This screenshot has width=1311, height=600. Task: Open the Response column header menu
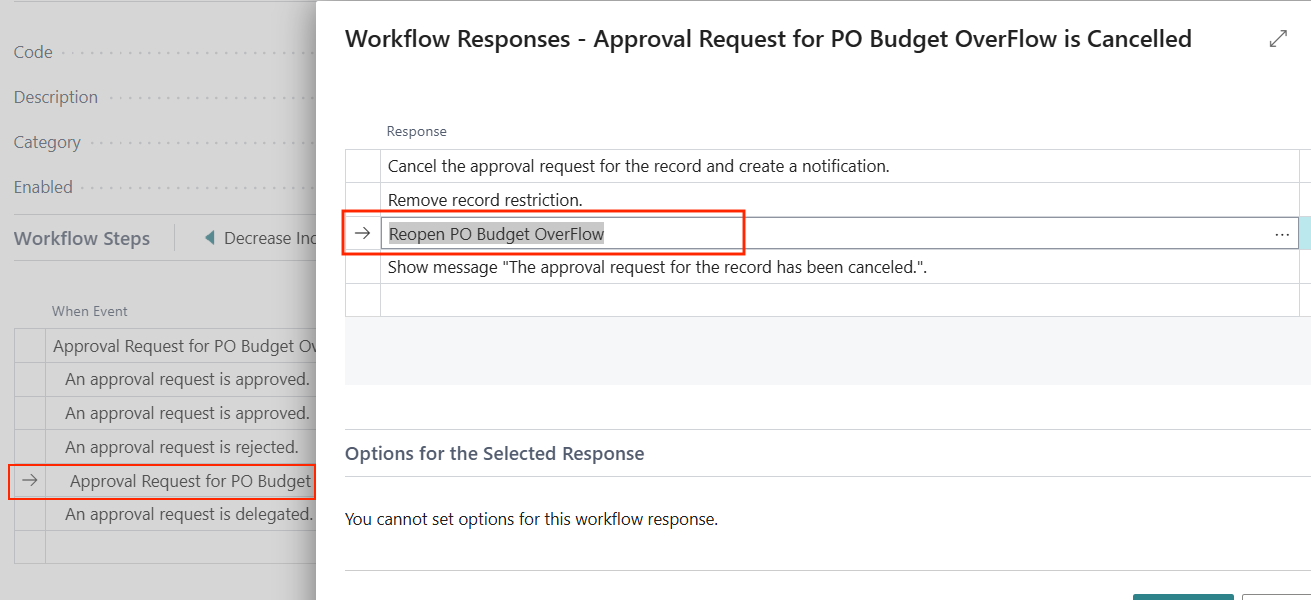(x=417, y=131)
